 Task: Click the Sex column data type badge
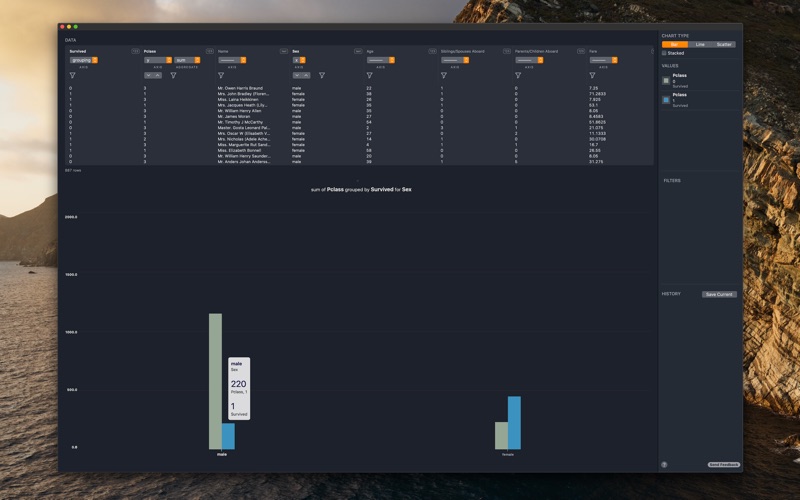click(358, 51)
